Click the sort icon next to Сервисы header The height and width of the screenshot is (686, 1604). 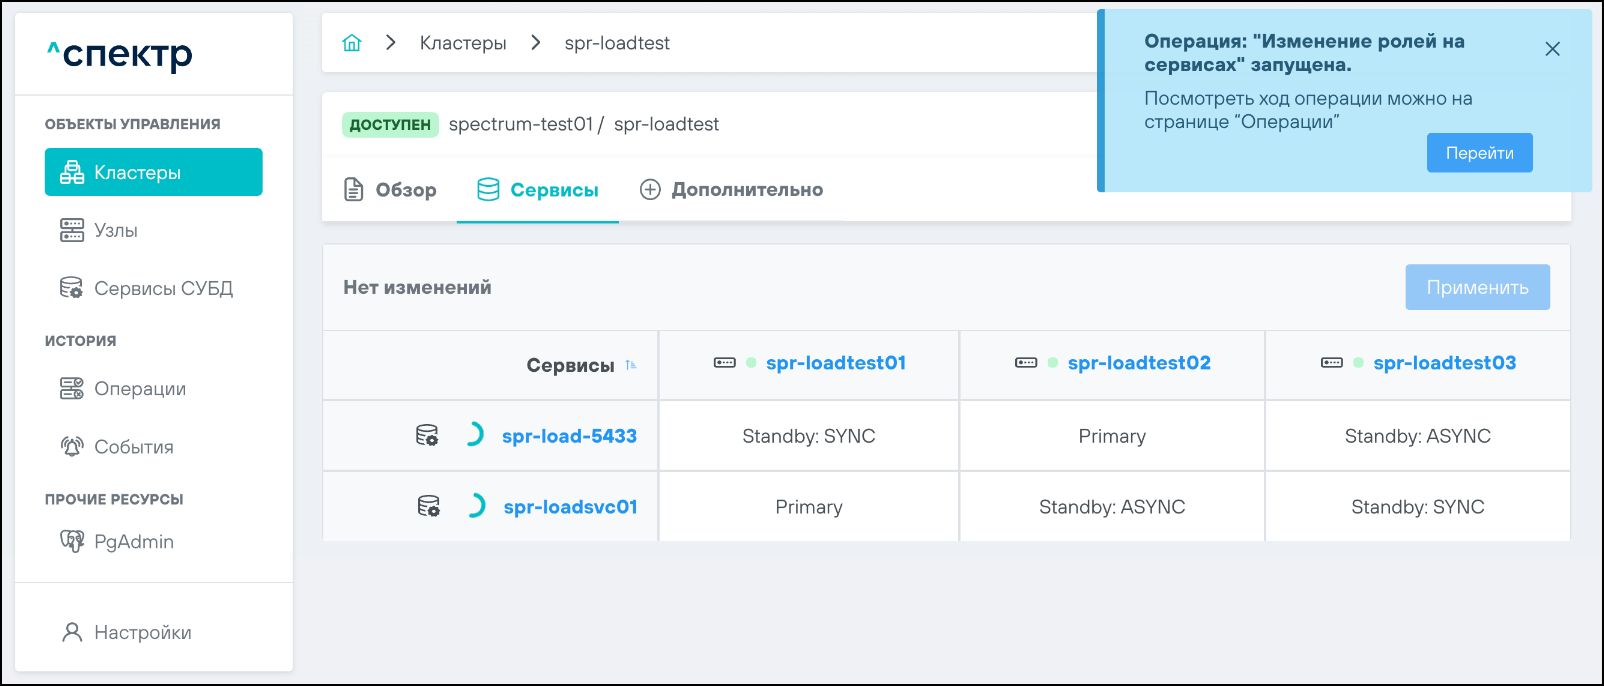click(x=631, y=365)
